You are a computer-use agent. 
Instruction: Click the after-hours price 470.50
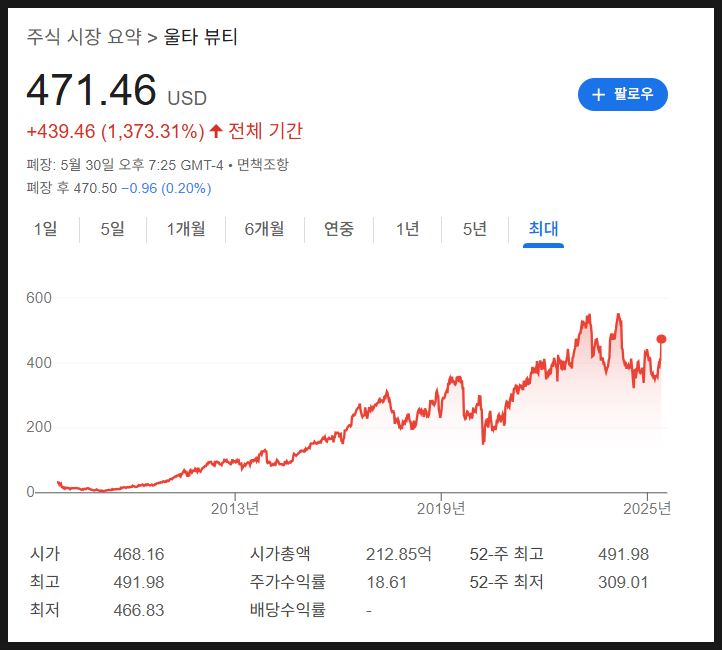95,188
